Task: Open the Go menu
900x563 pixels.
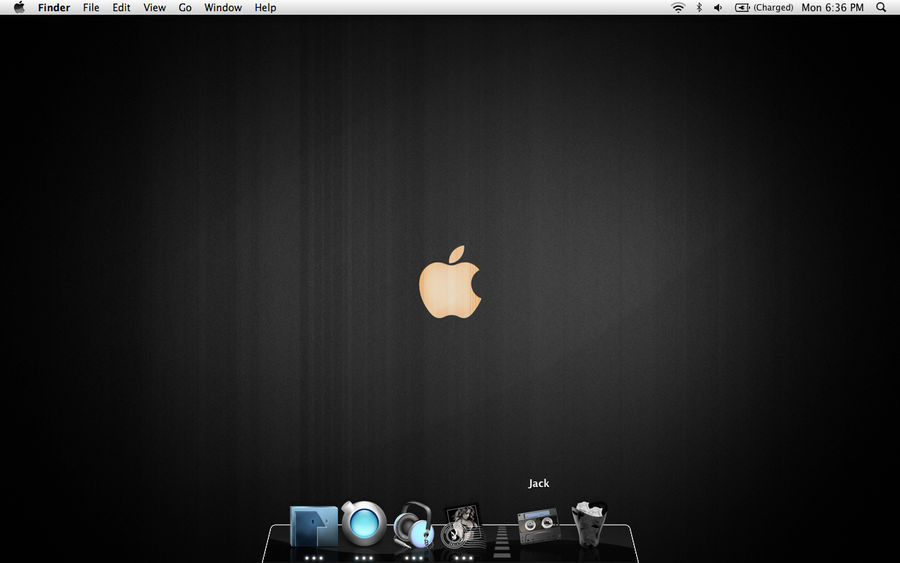Action: pos(185,7)
